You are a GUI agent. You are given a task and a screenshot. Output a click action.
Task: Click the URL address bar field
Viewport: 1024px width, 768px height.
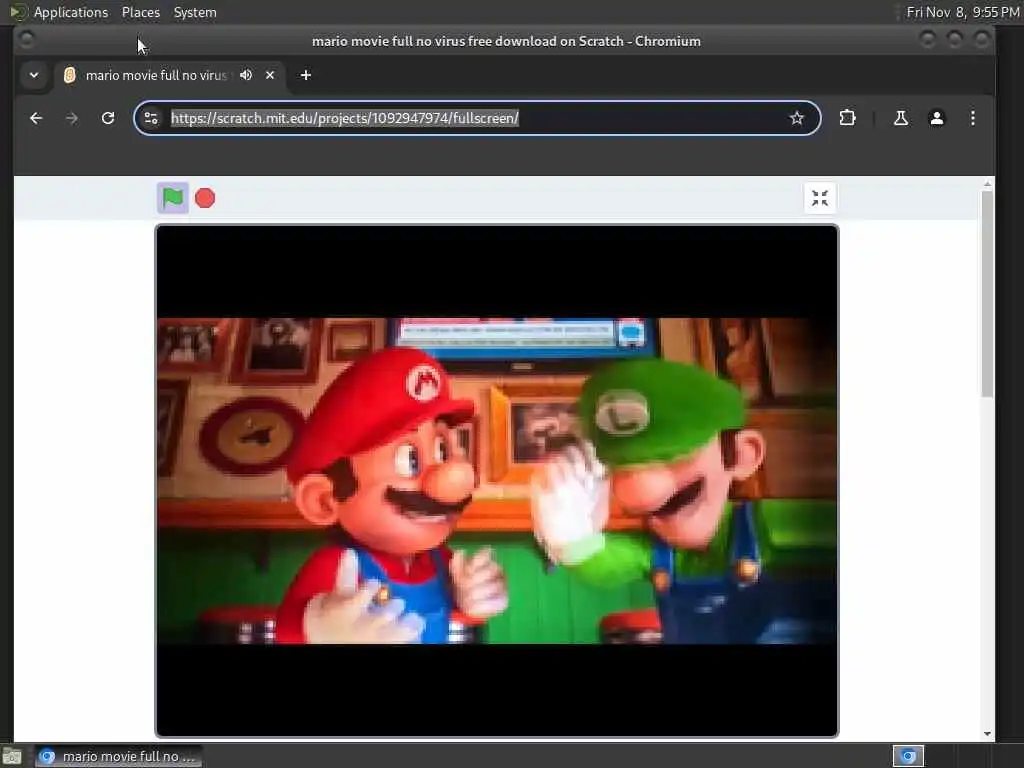click(x=475, y=118)
